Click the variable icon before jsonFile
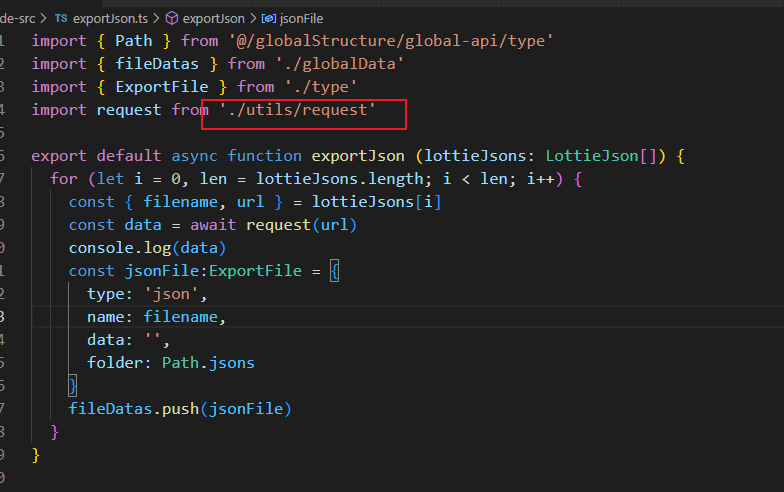 [268, 18]
